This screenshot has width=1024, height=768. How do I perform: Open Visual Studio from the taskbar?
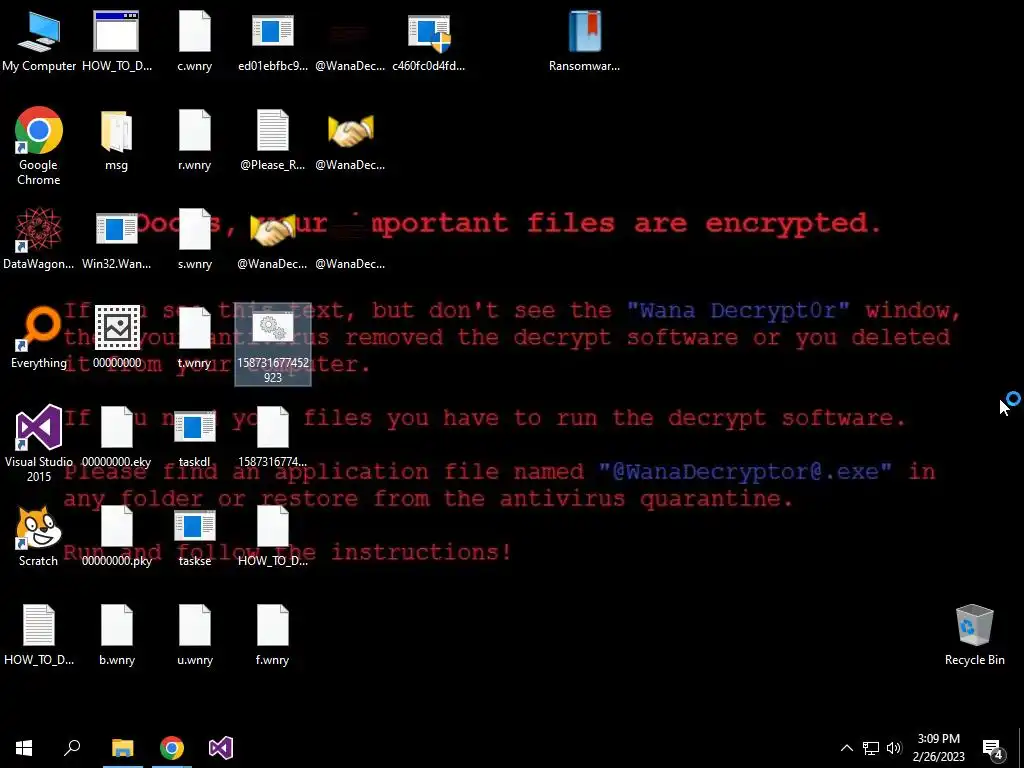coord(221,748)
